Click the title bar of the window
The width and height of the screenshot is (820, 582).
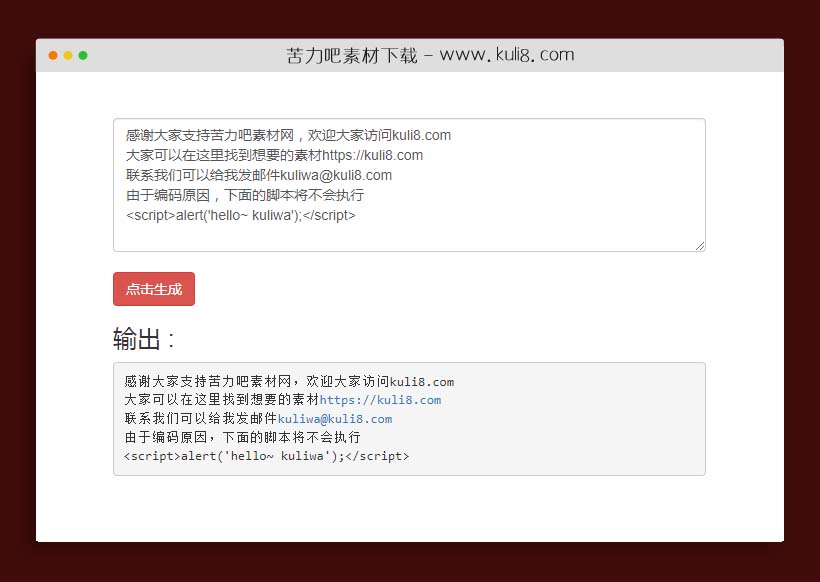coord(650,56)
